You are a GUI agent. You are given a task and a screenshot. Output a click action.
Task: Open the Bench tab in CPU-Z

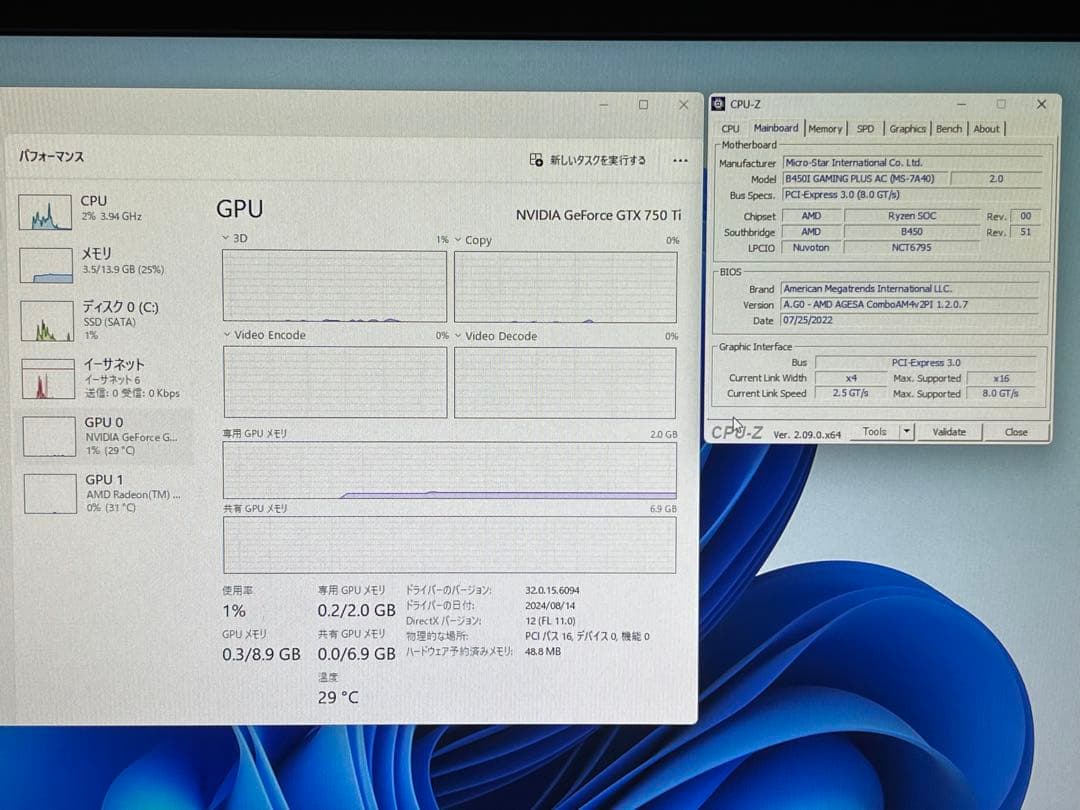tap(949, 128)
